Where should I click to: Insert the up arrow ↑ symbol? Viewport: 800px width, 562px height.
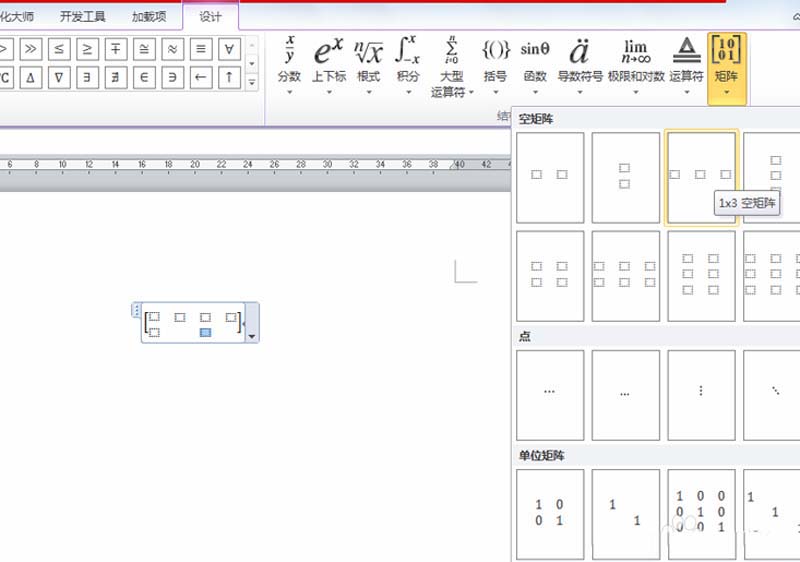coord(229,77)
